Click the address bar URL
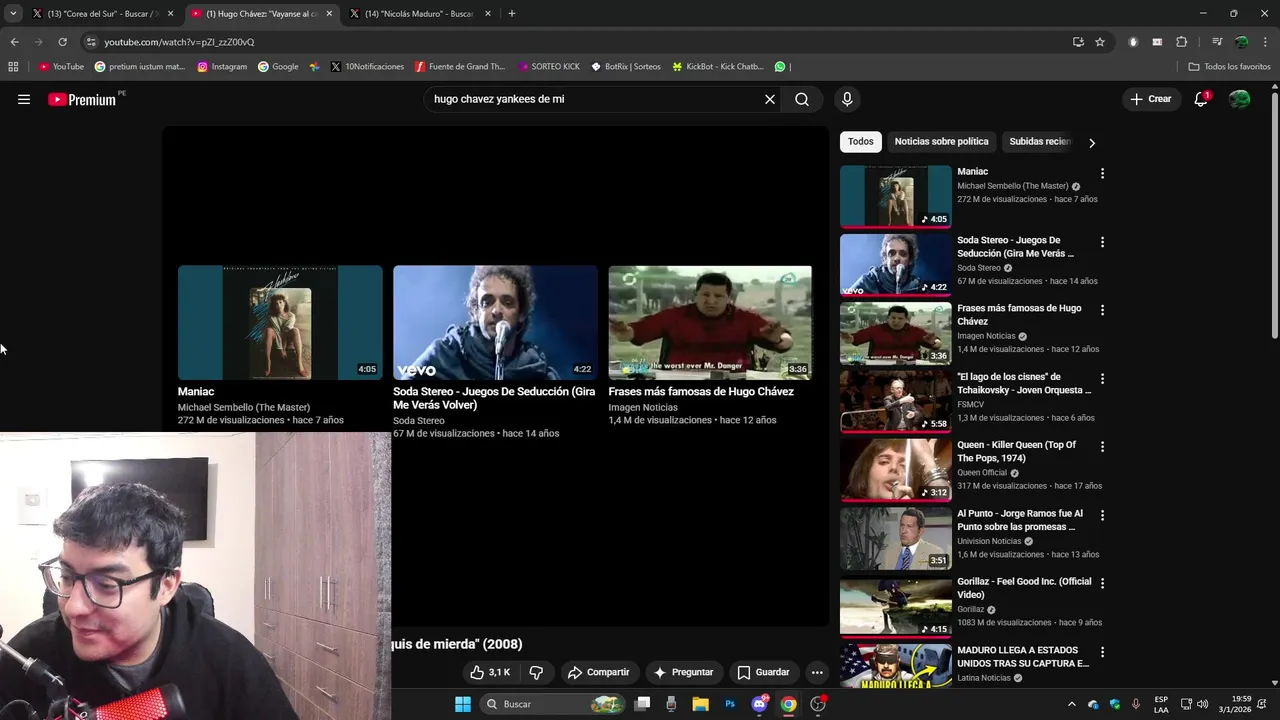 point(179,42)
